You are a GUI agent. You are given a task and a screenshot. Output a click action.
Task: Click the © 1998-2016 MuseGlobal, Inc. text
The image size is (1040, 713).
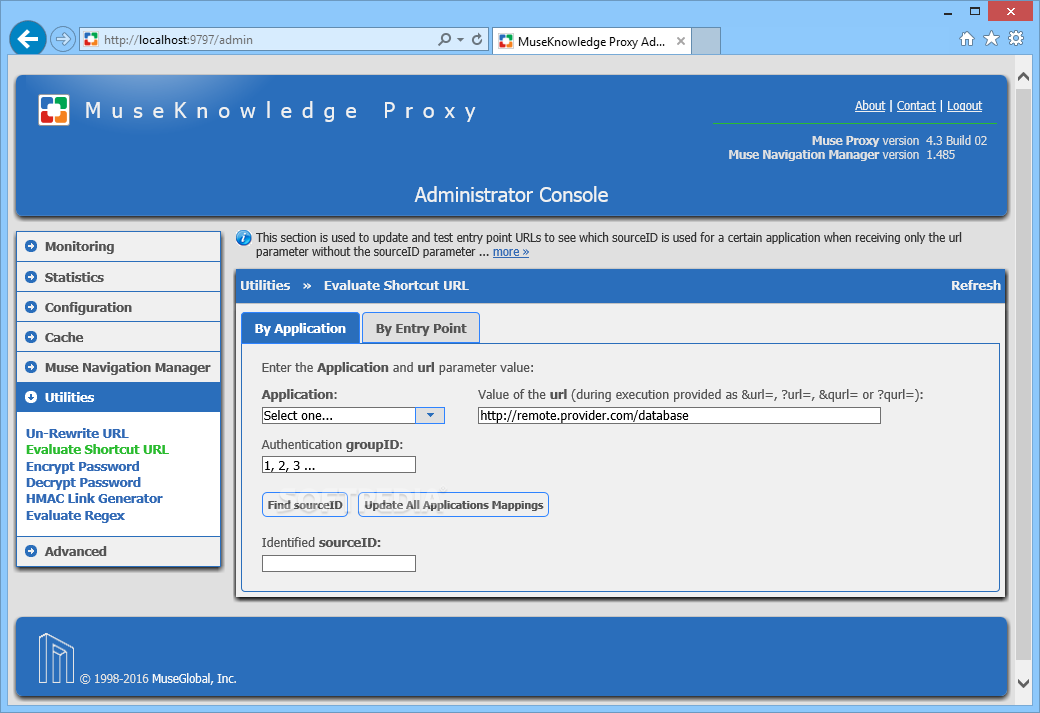pos(158,679)
